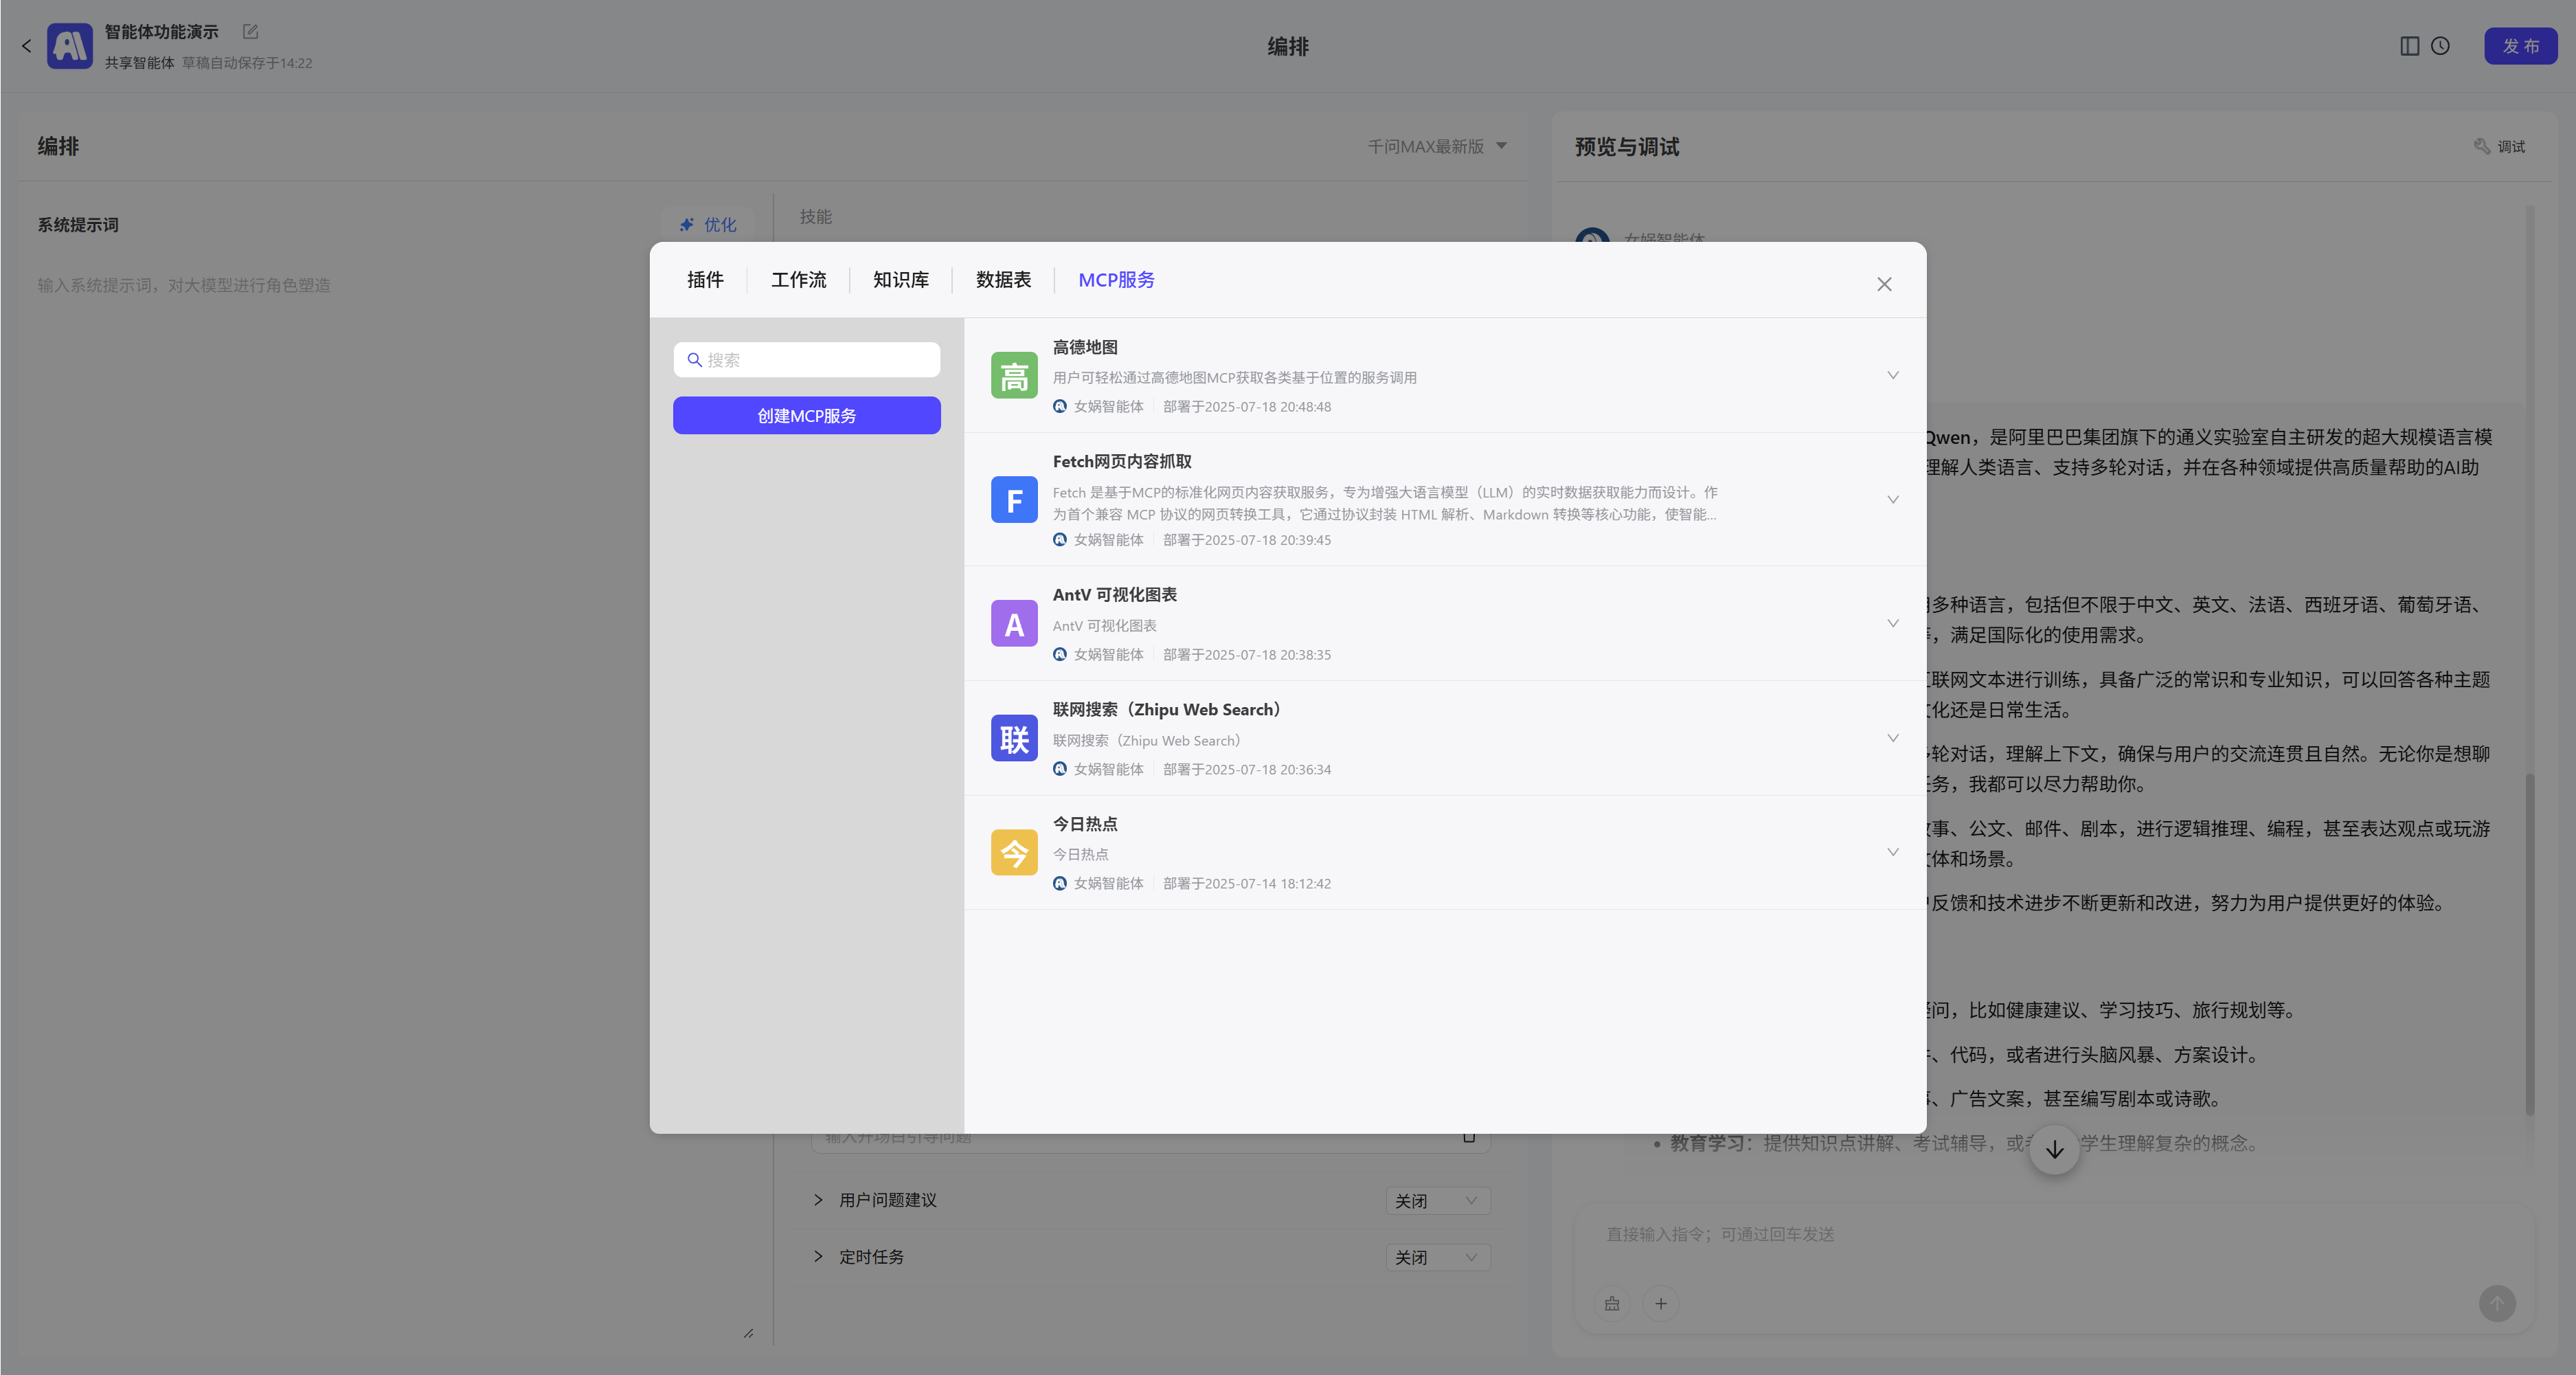Open the 用户问题建议 关闭 dropdown

(1437, 1200)
